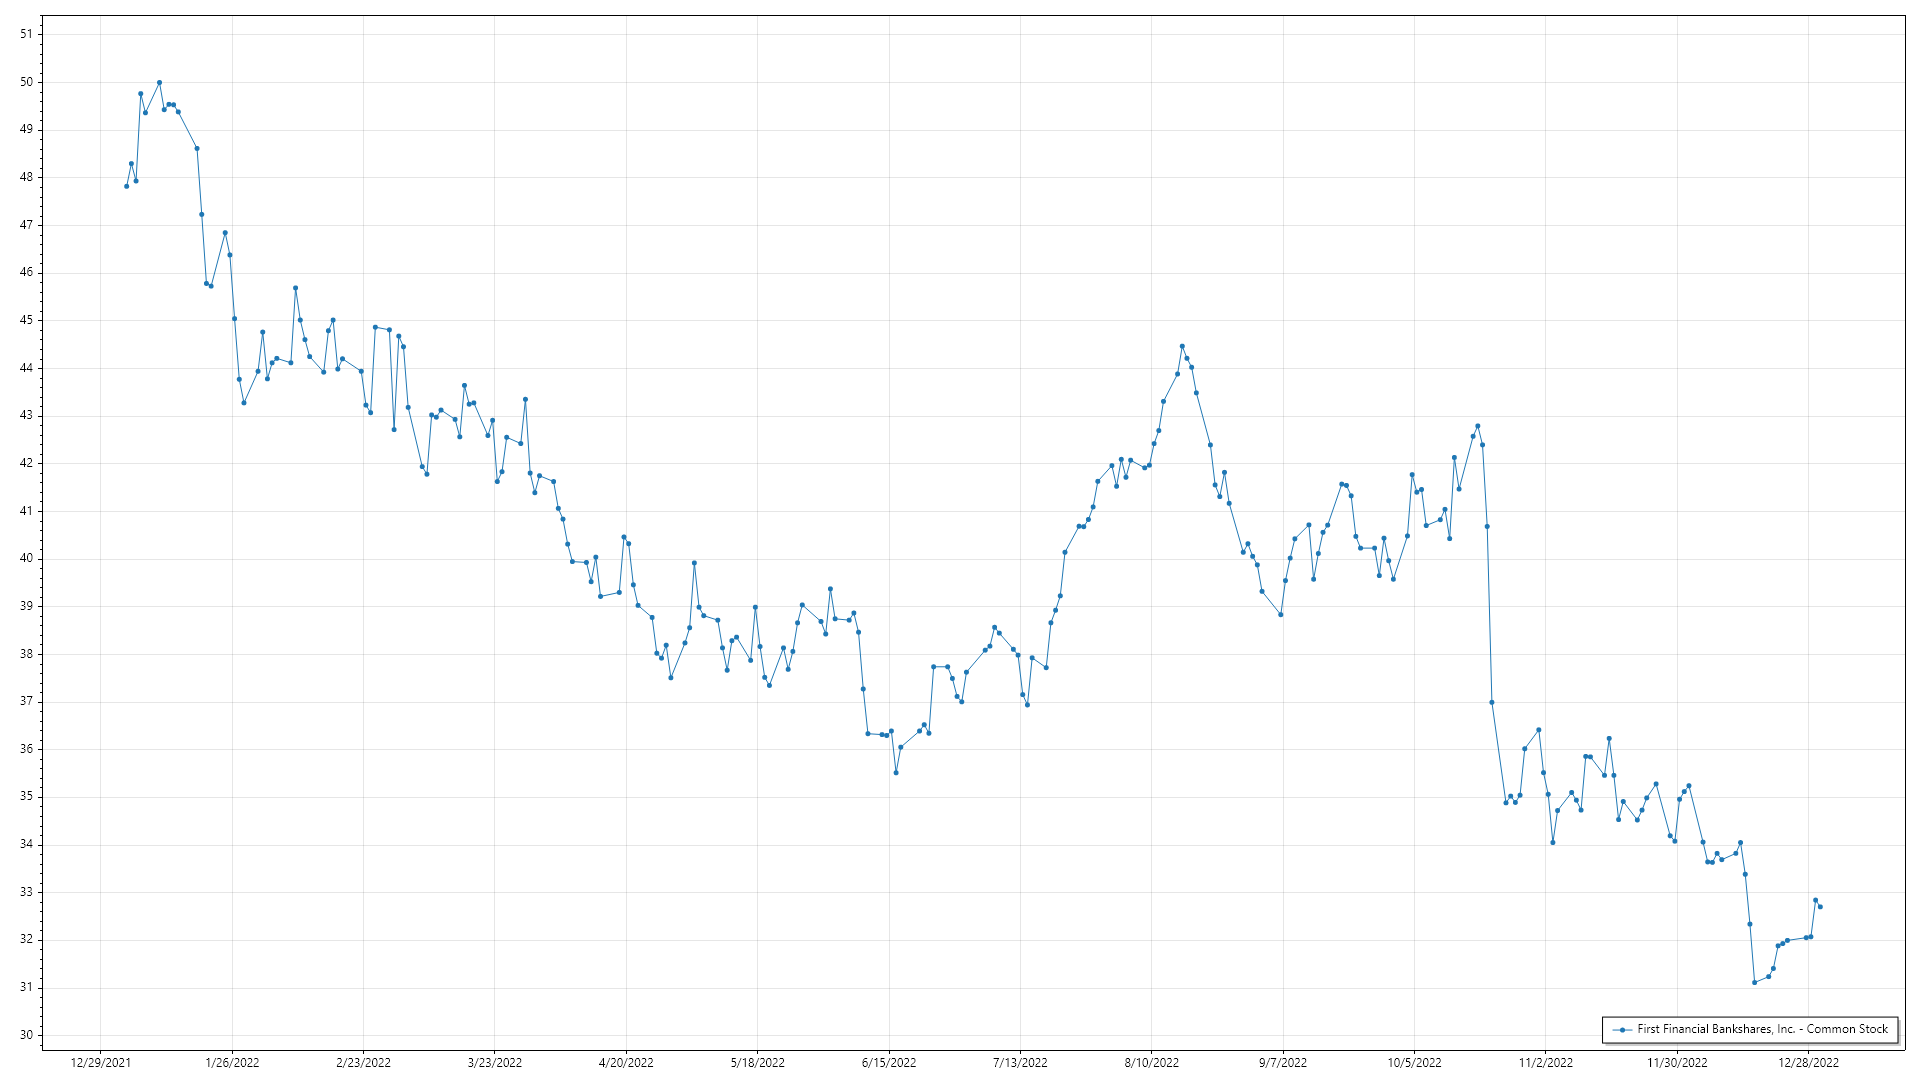Click the June low point near 35.5
This screenshot has height=1080, width=1920.
[x=896, y=772]
